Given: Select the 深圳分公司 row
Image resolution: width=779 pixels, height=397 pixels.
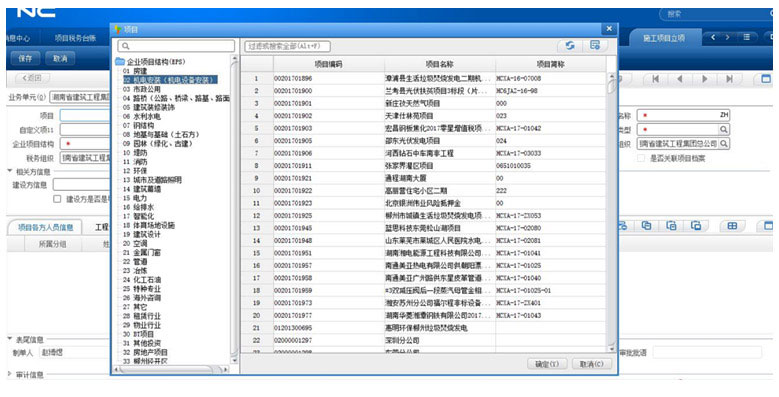Looking at the screenshot, I should (x=423, y=340).
